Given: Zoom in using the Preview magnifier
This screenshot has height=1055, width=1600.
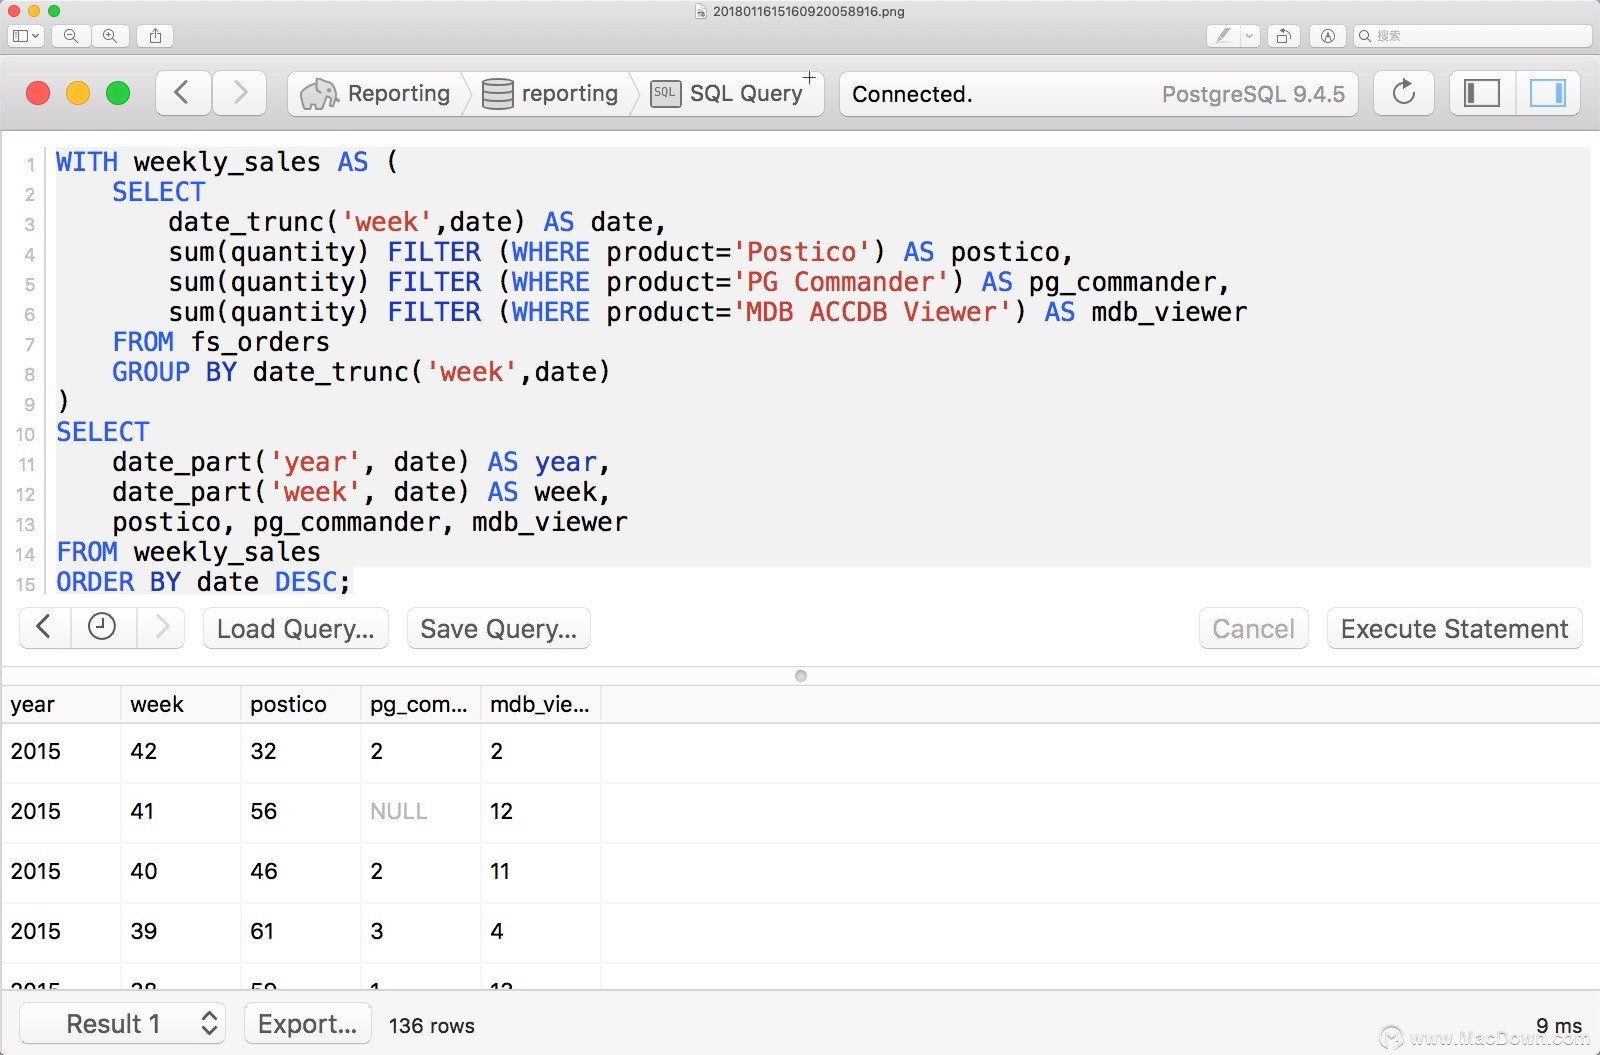Looking at the screenshot, I should pos(110,36).
